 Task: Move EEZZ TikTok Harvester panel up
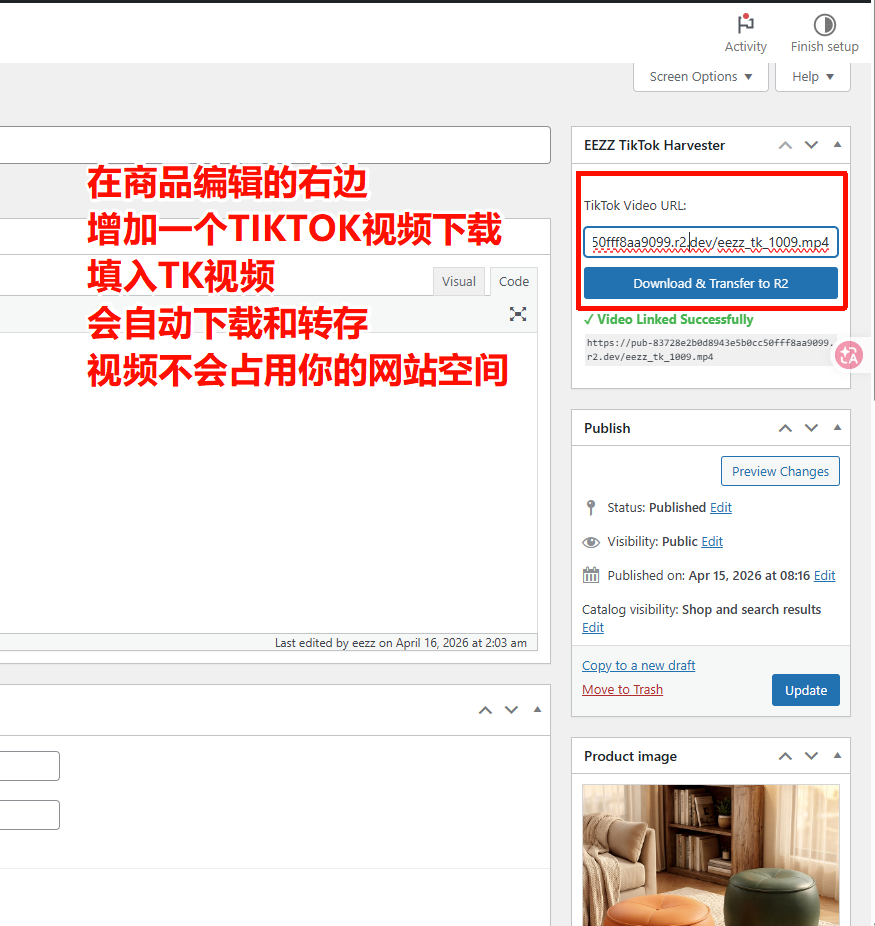pyautogui.click(x=786, y=145)
